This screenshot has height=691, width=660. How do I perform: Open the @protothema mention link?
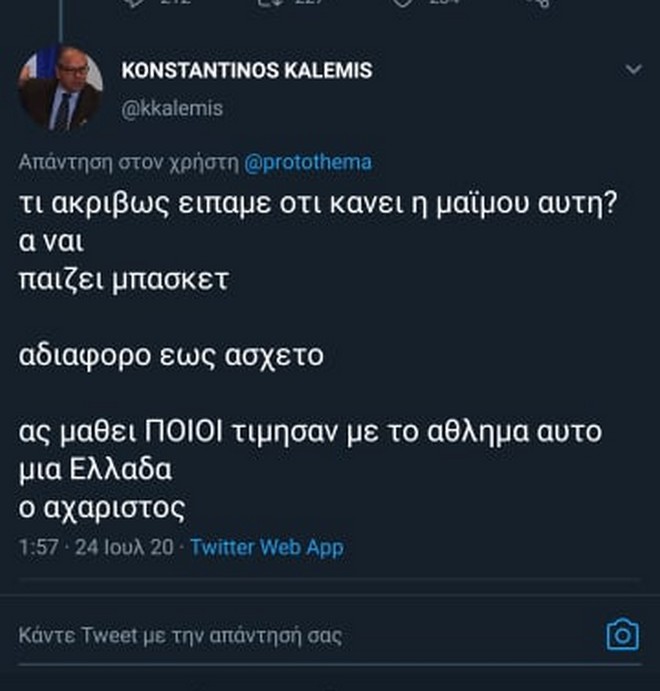pos(307,162)
